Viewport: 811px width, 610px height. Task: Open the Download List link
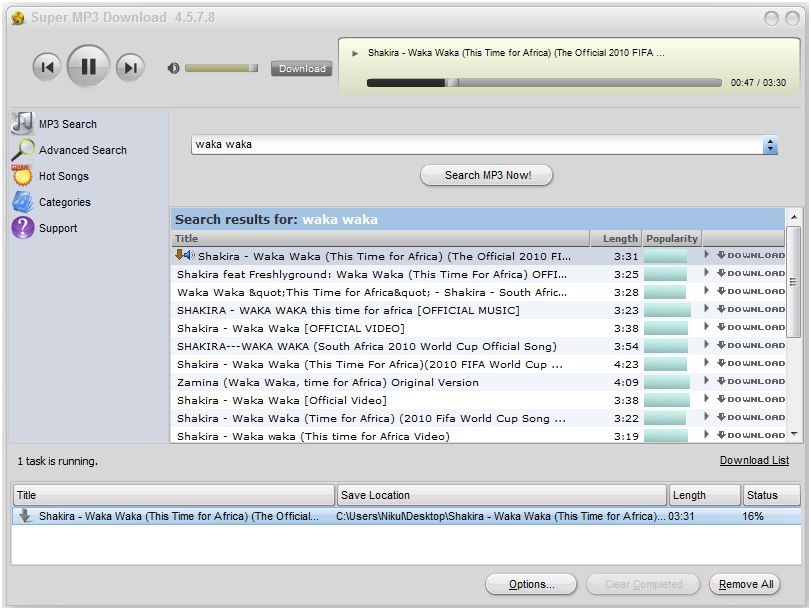click(x=754, y=460)
